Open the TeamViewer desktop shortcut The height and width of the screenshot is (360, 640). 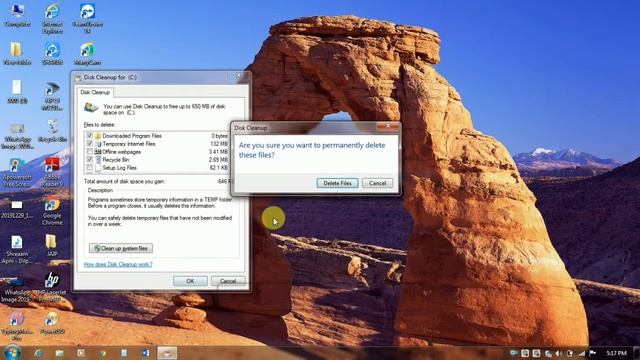(87, 17)
